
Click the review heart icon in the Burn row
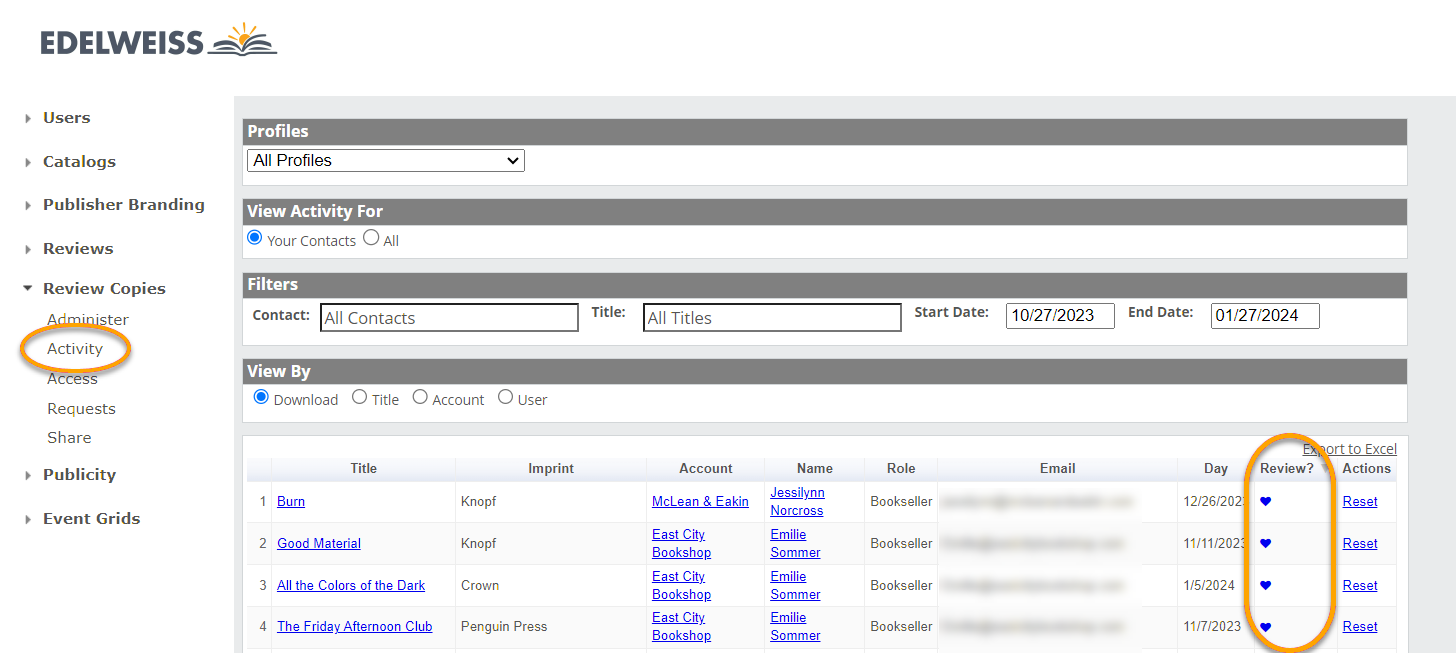1265,502
